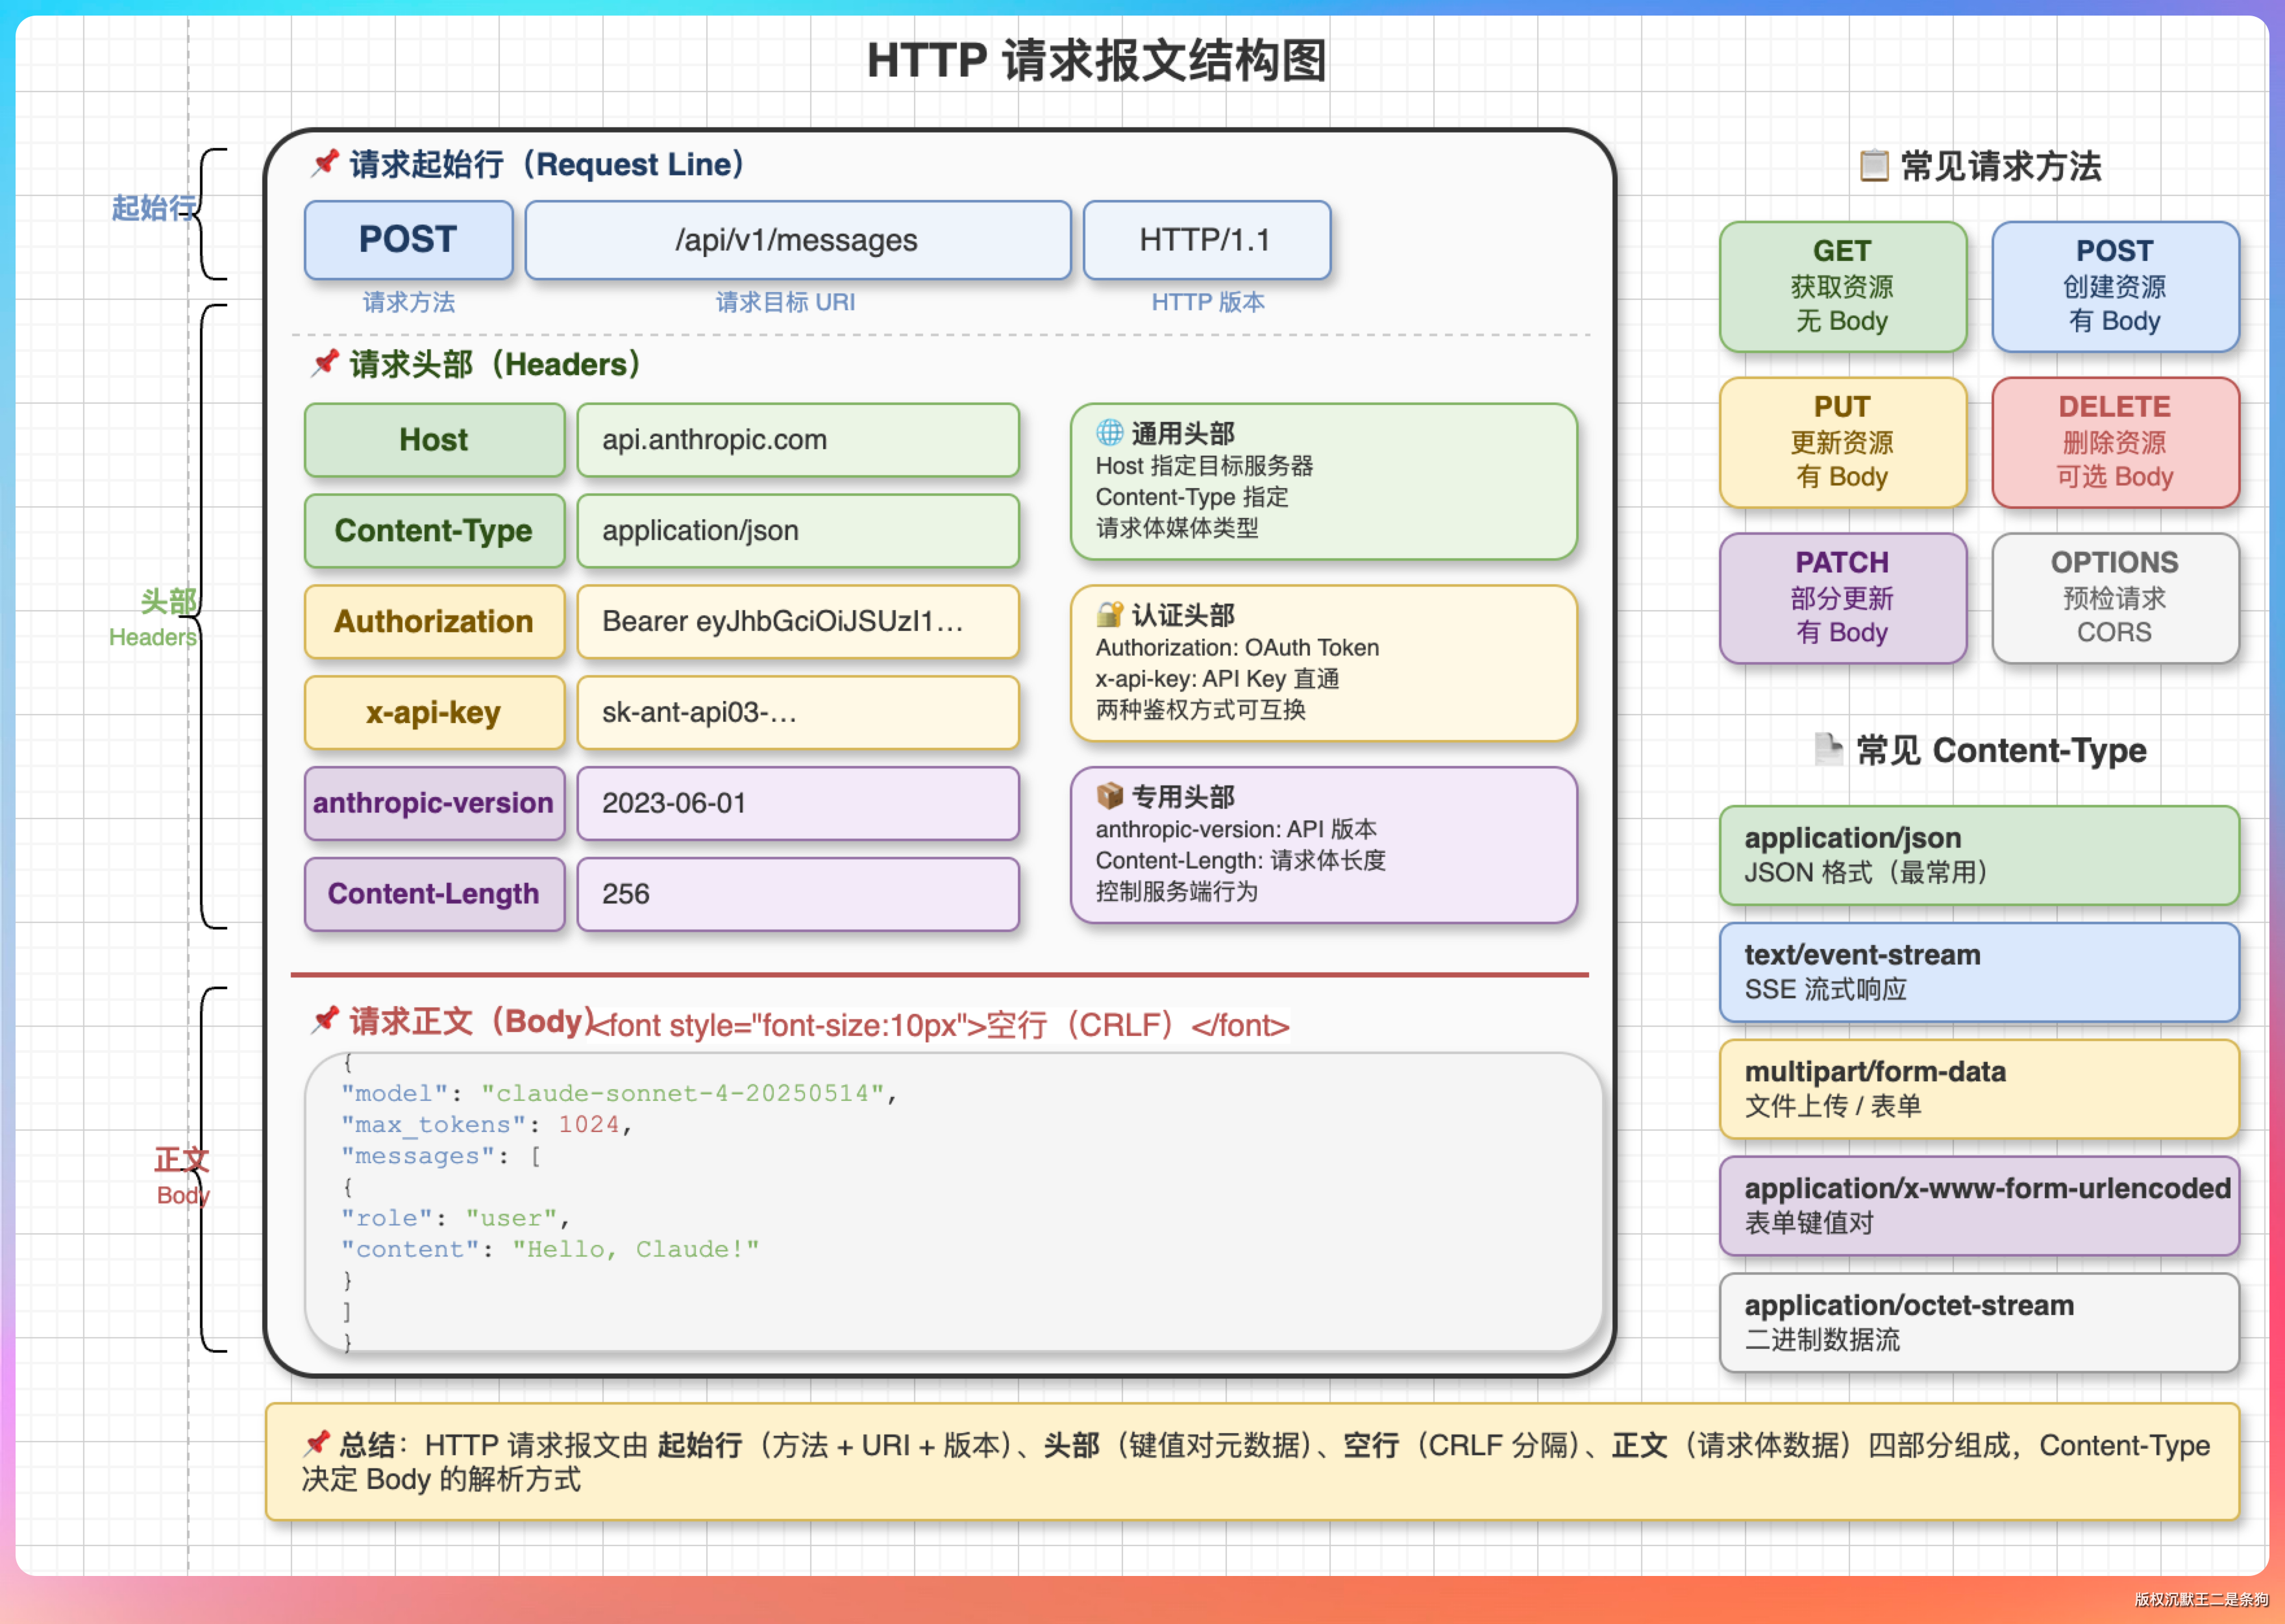Click the GET 获取资源 method card
This screenshot has width=2285, height=1624.
coord(1842,286)
